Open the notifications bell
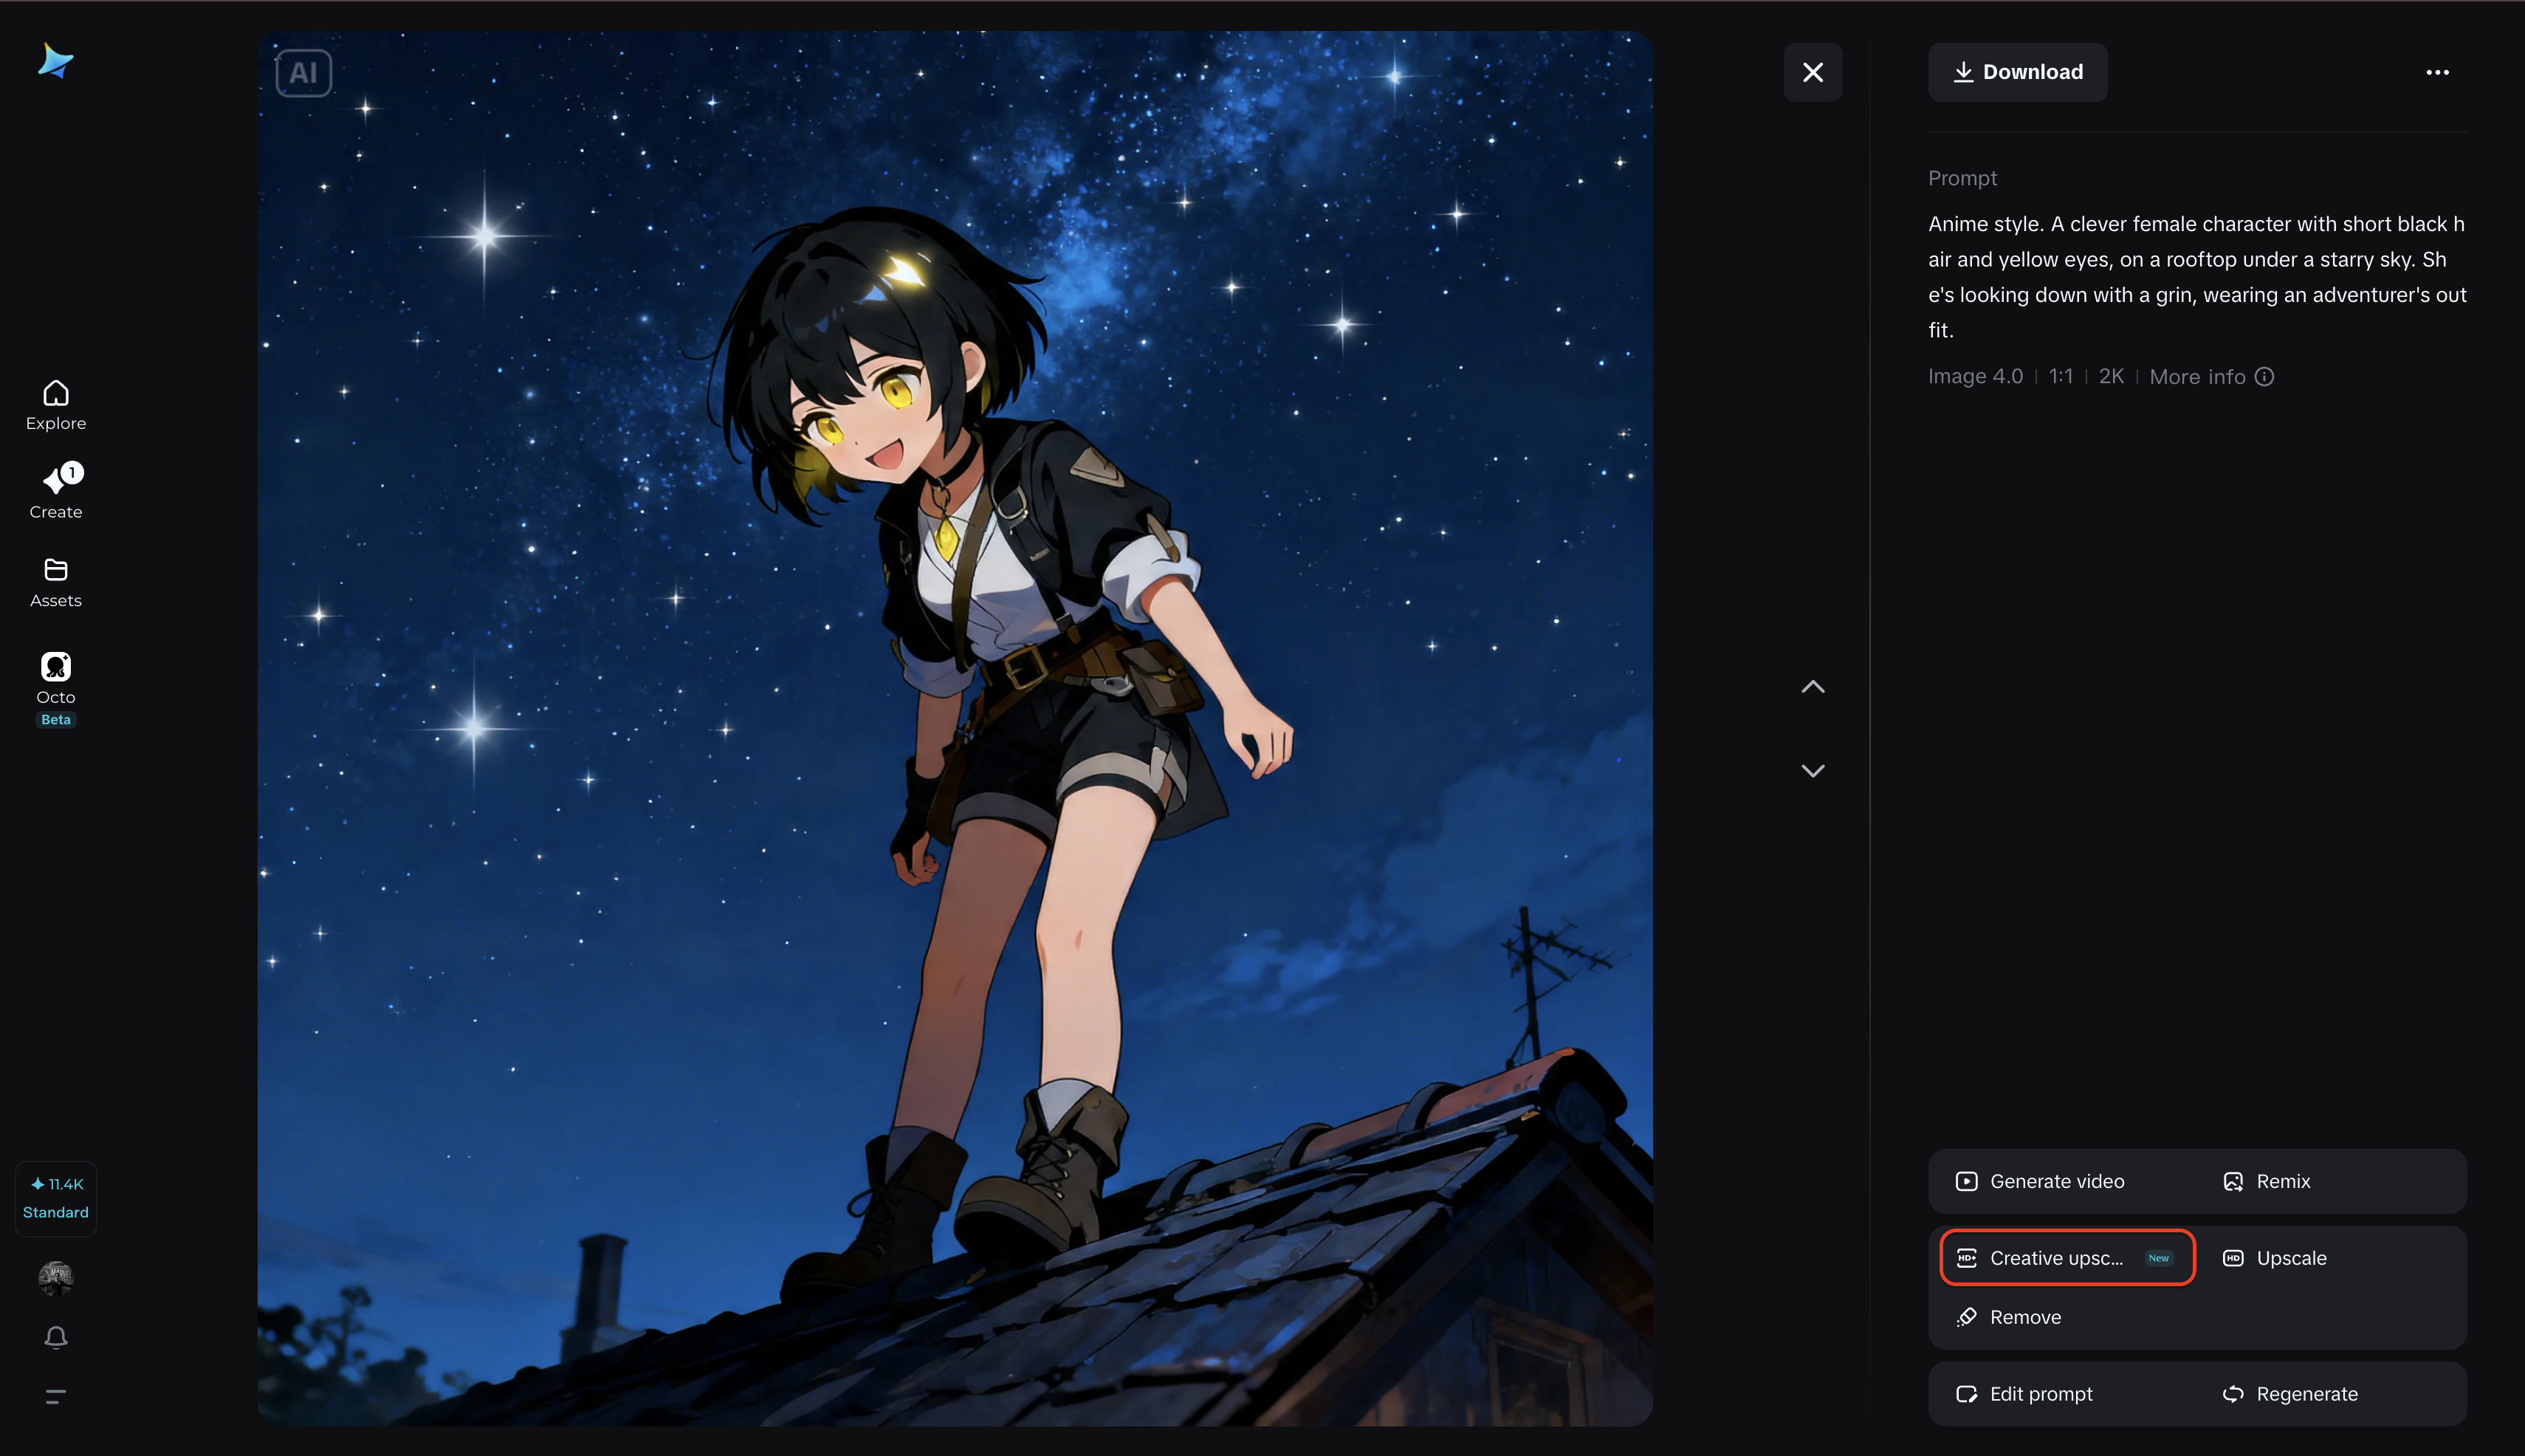The height and width of the screenshot is (1456, 2525). coord(56,1338)
